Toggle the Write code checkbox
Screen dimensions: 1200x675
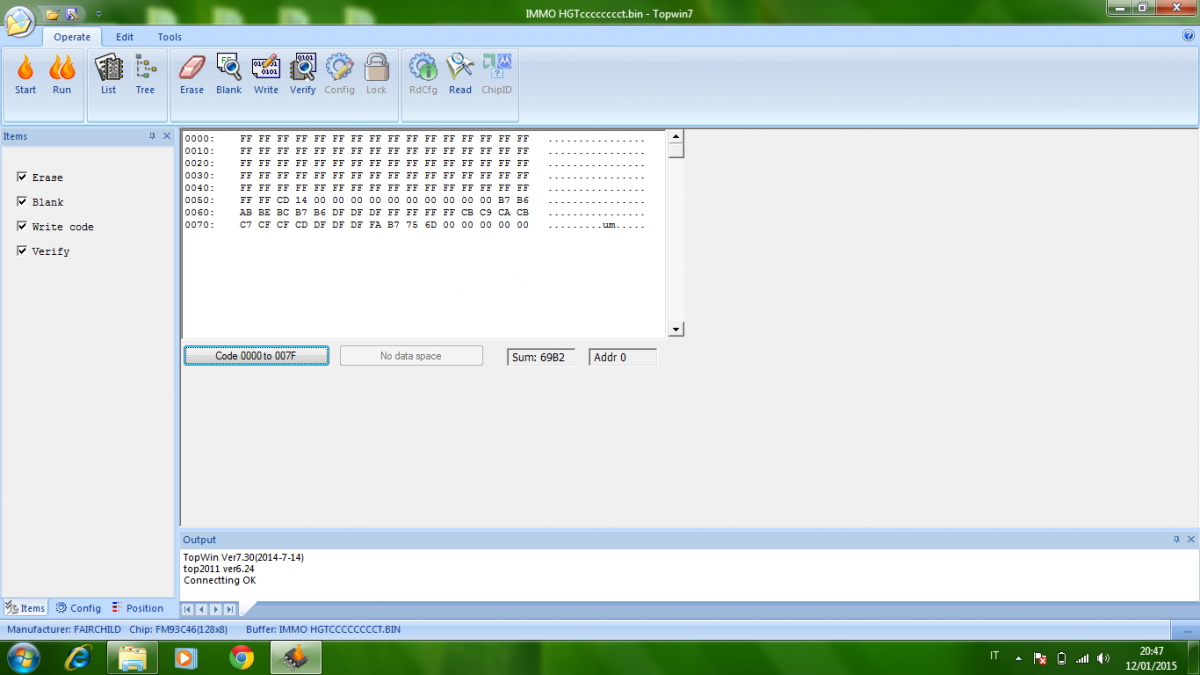(22, 227)
